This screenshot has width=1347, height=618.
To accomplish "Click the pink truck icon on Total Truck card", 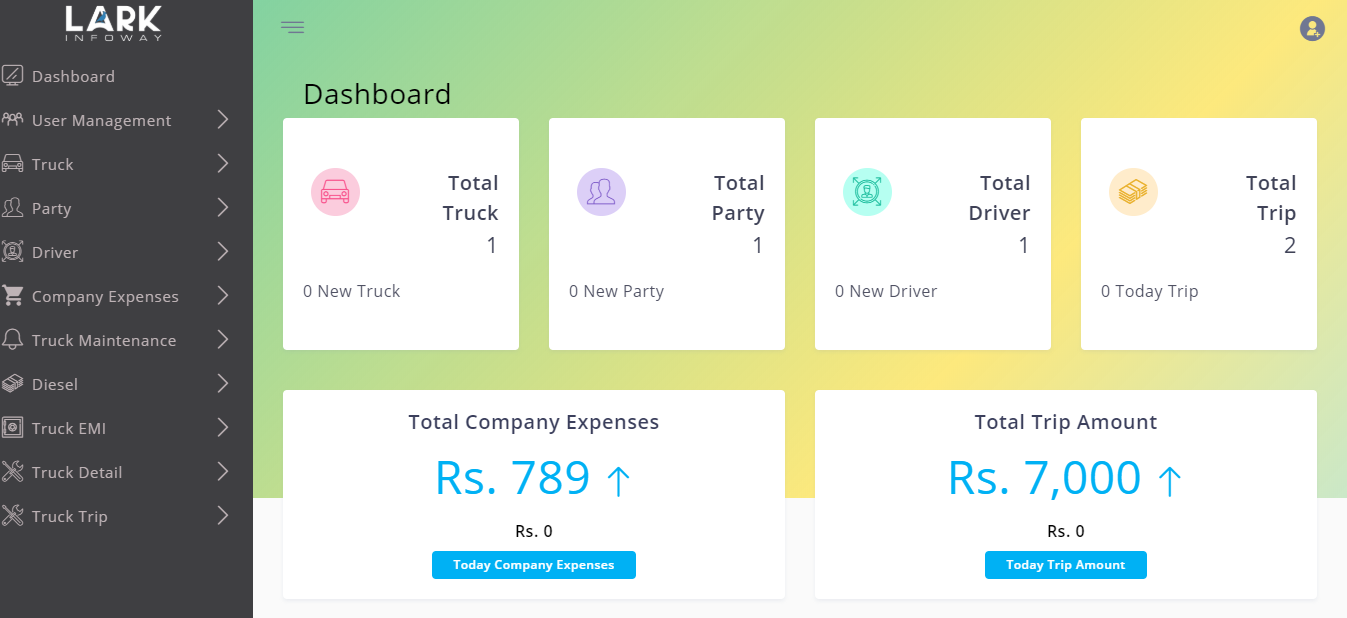I will pyautogui.click(x=335, y=192).
